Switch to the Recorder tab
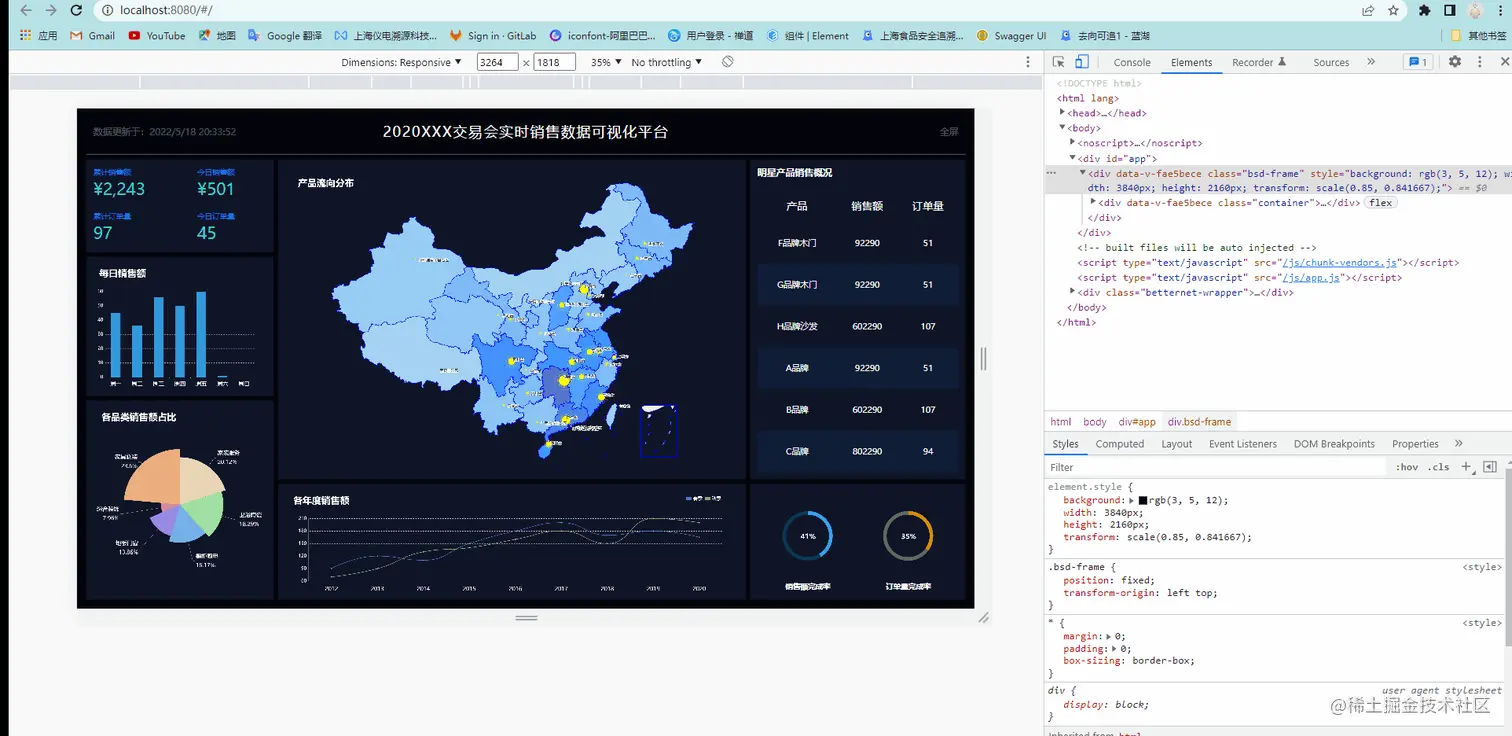The height and width of the screenshot is (736, 1512). pyautogui.click(x=1259, y=62)
